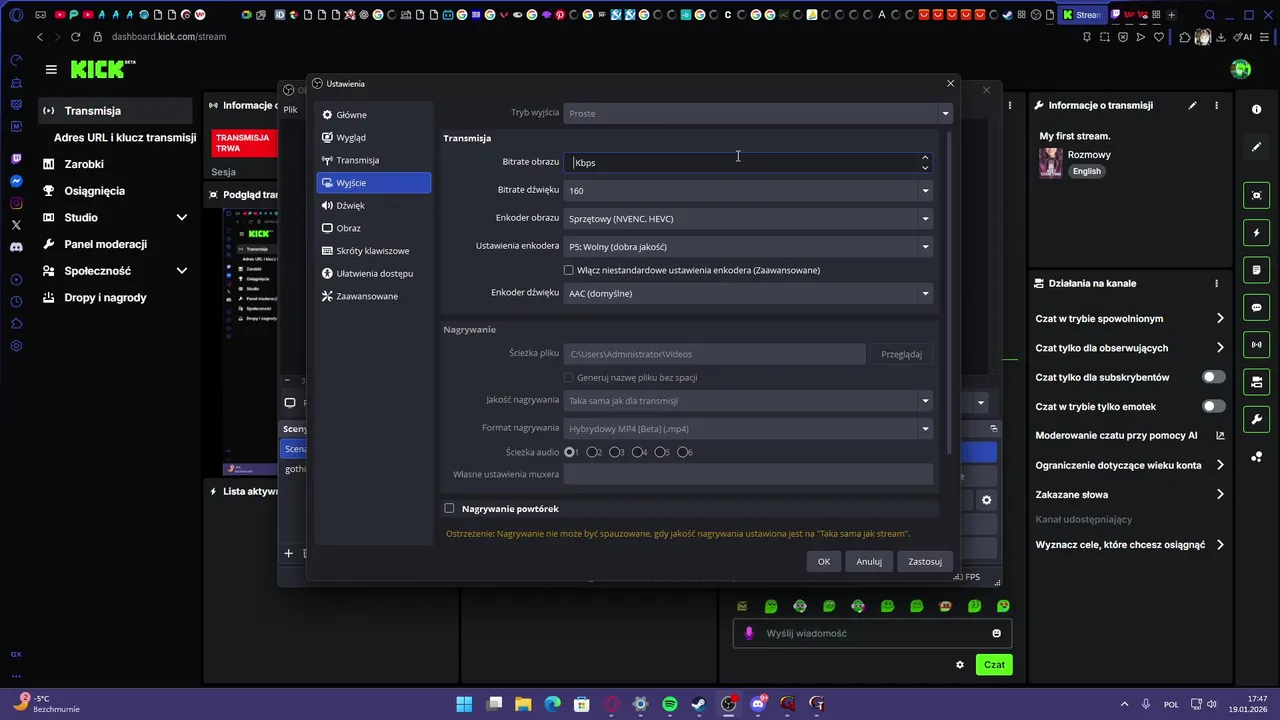Open Zarobki in Kick sidebar
Viewport: 1280px width, 720px height.
84,164
